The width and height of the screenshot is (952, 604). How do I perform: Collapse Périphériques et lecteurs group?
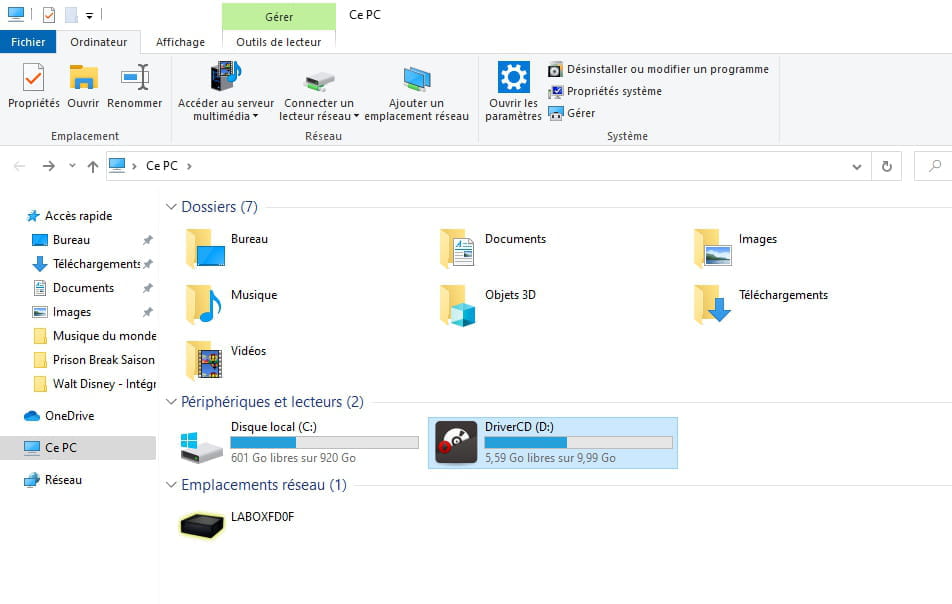click(x=171, y=402)
